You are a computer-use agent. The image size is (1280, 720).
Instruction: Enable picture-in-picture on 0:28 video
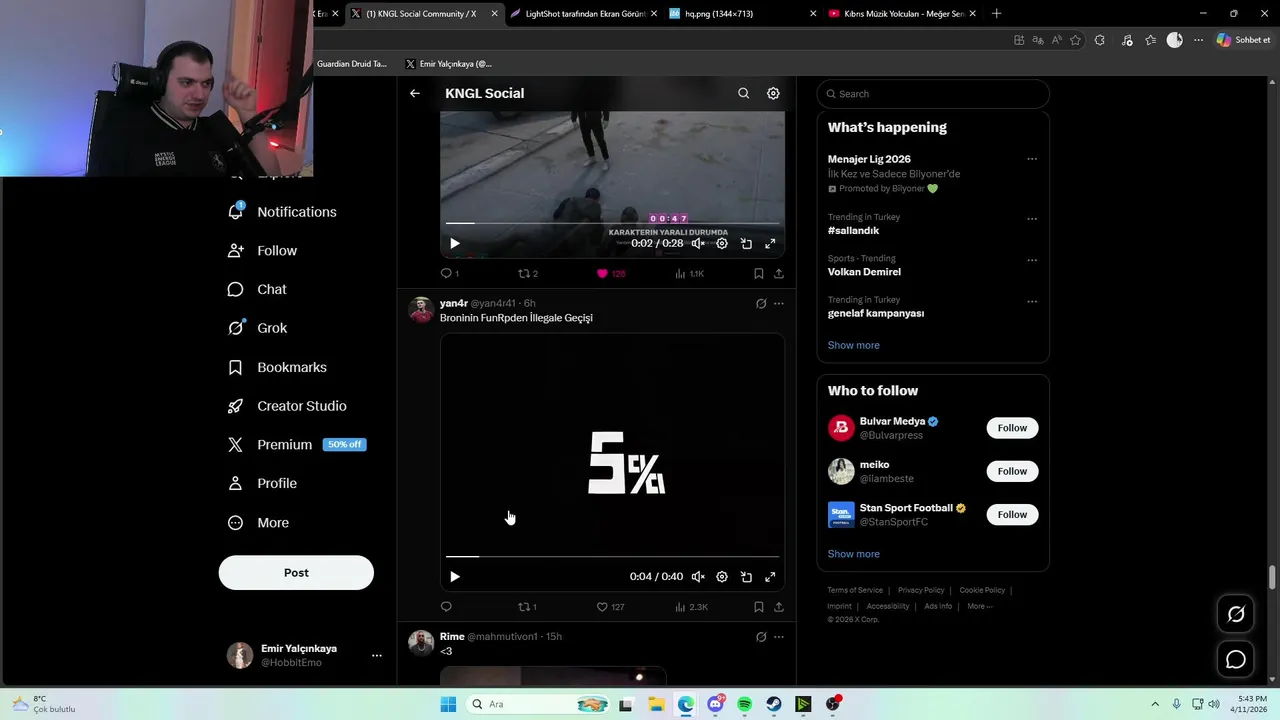click(746, 243)
